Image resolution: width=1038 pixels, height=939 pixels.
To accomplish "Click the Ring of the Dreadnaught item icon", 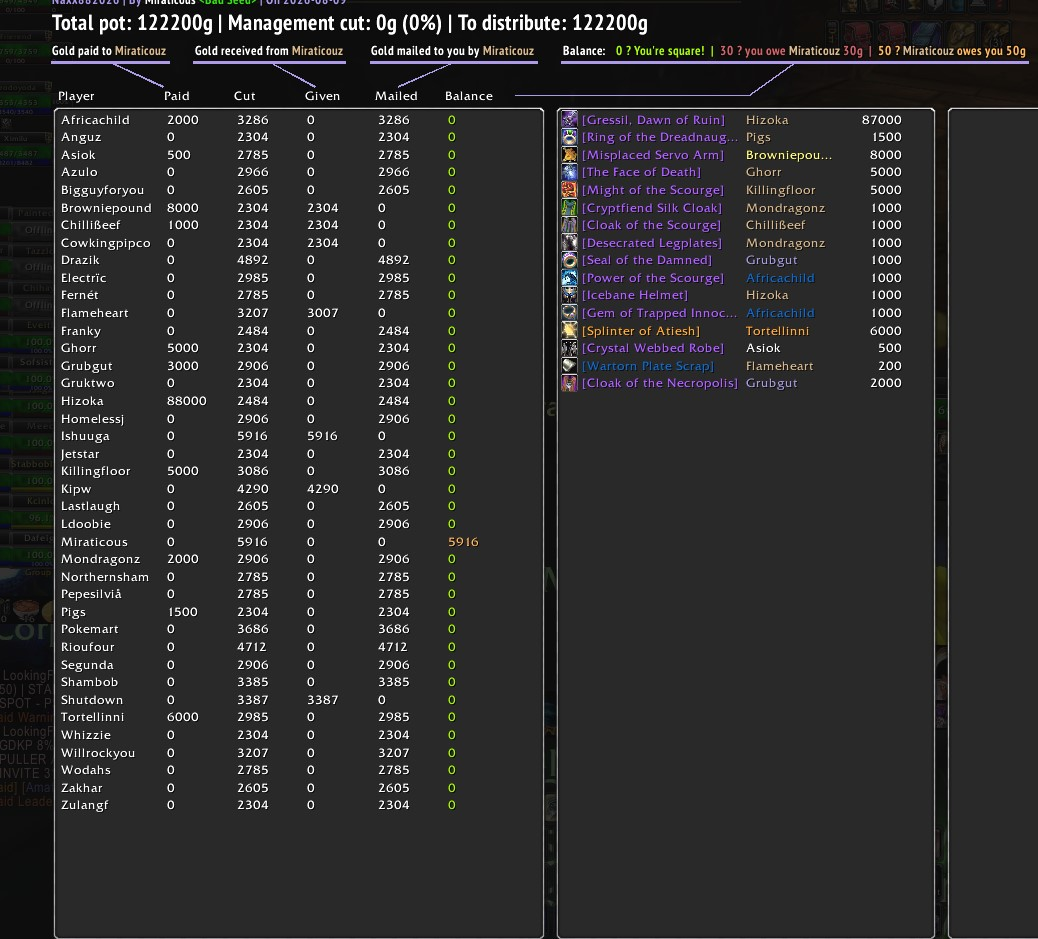I will (x=569, y=137).
